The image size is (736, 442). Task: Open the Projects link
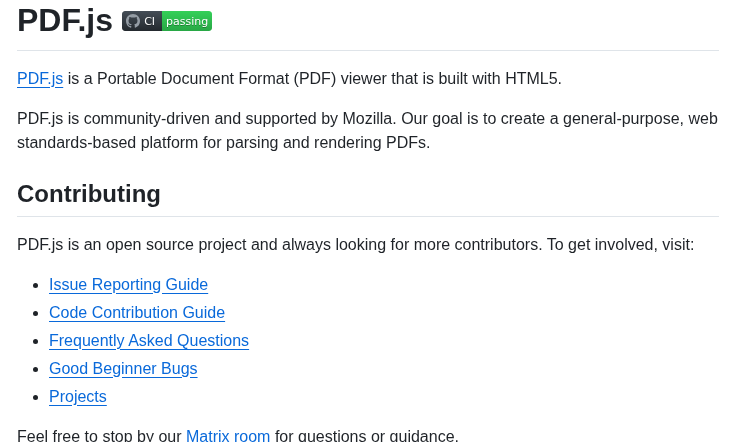click(78, 397)
